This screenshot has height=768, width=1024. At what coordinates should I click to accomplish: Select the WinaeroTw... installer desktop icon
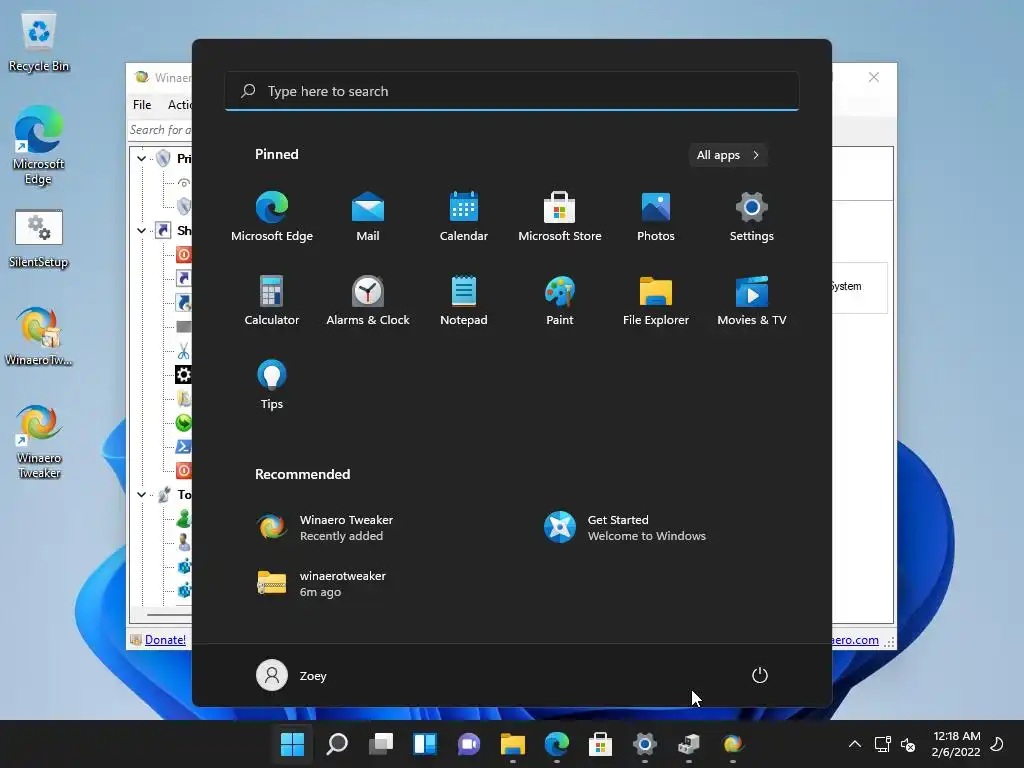tap(39, 336)
